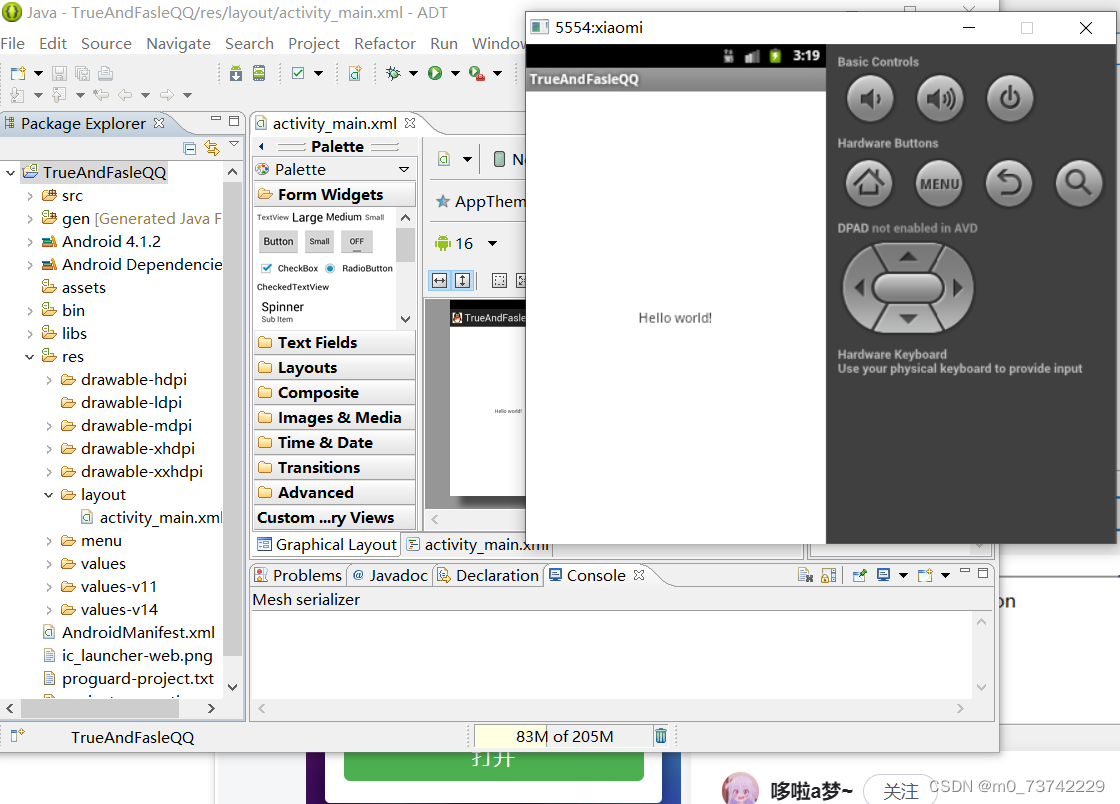Image resolution: width=1120 pixels, height=804 pixels.
Task: Open the Source menu
Action: click(106, 44)
